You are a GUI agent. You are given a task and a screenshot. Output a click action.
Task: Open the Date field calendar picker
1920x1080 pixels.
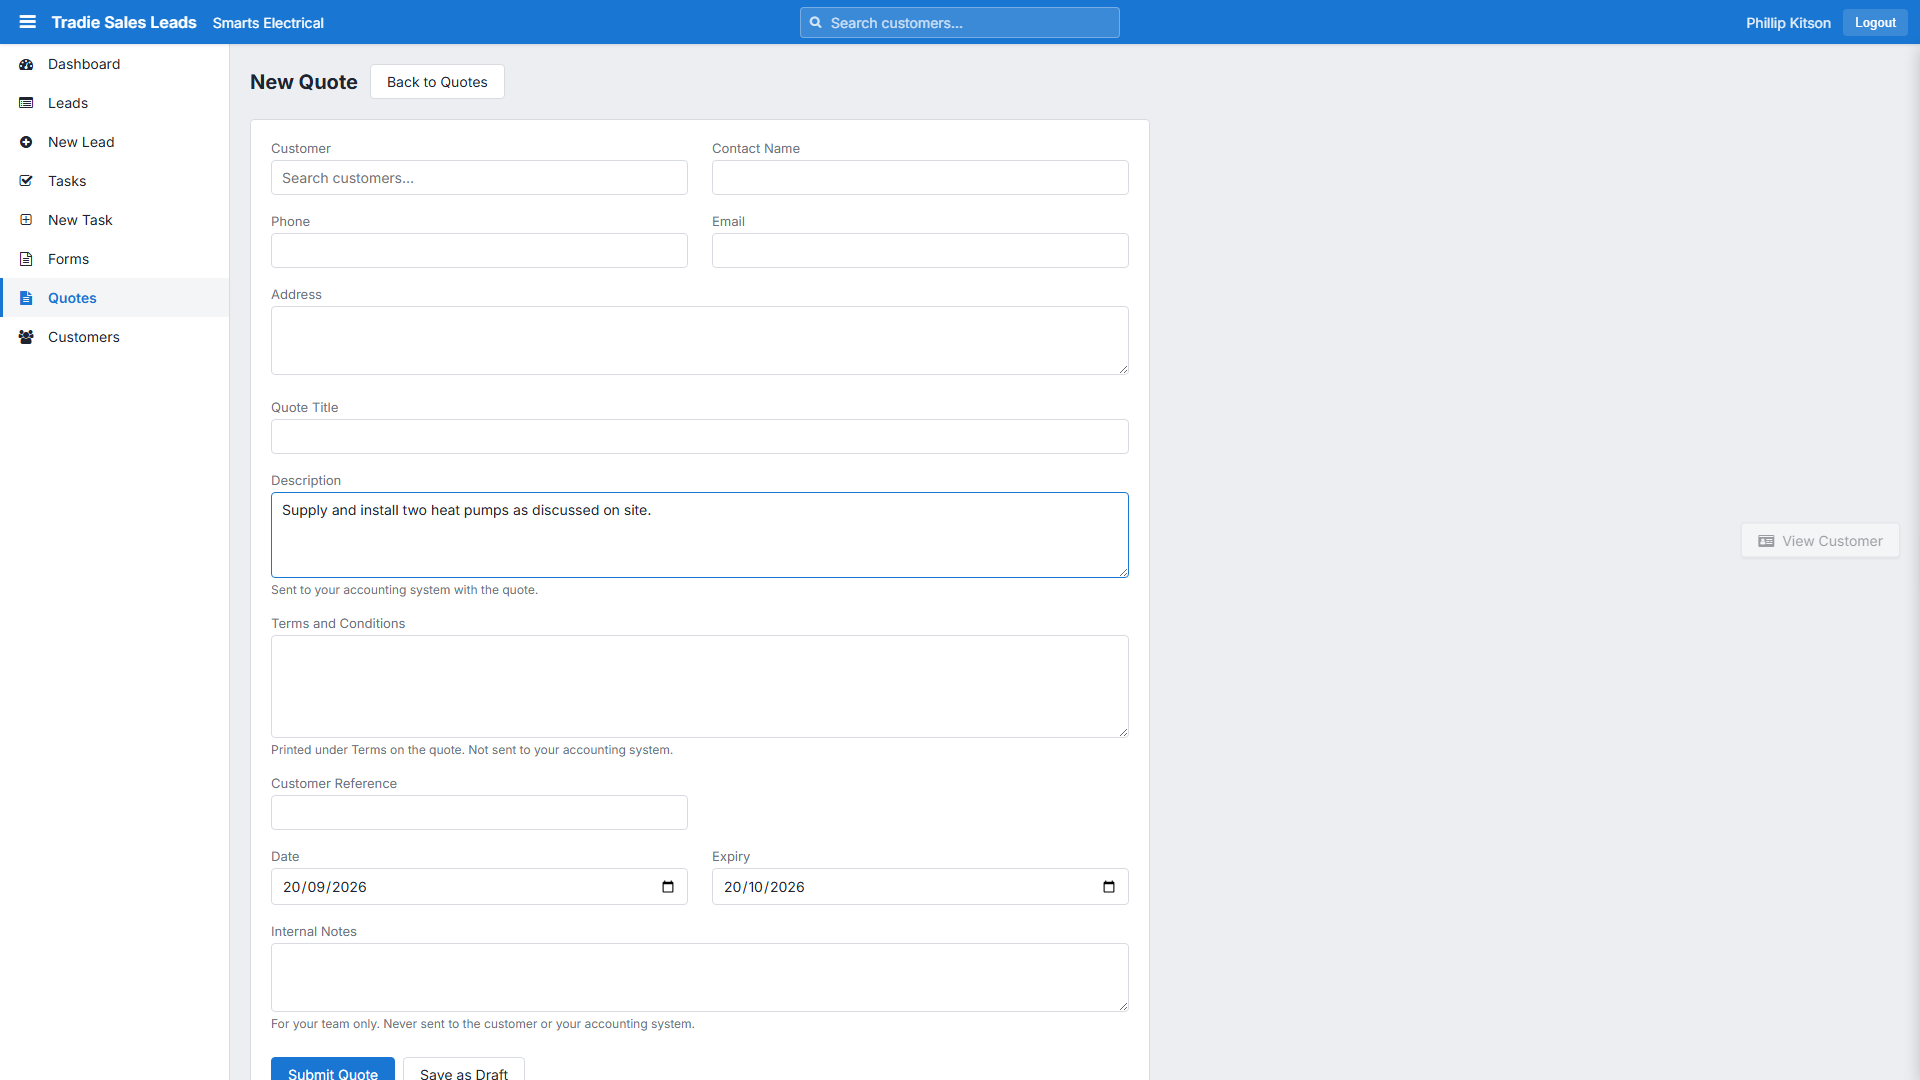(668, 887)
